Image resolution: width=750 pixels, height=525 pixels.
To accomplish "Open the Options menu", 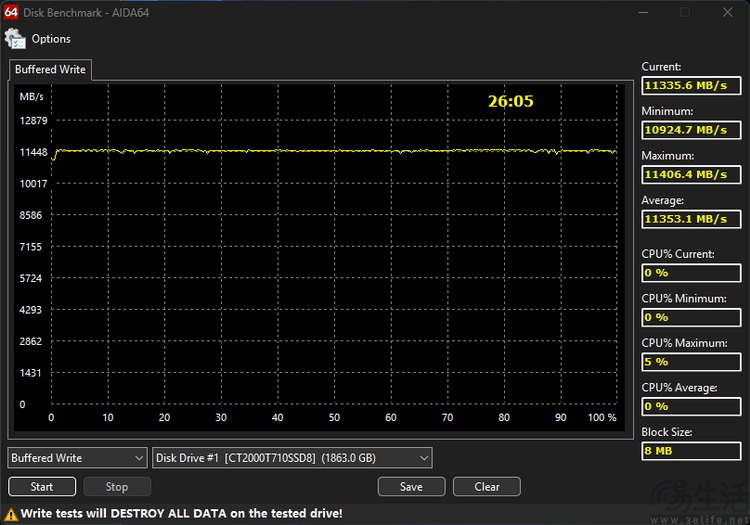I will pos(50,39).
